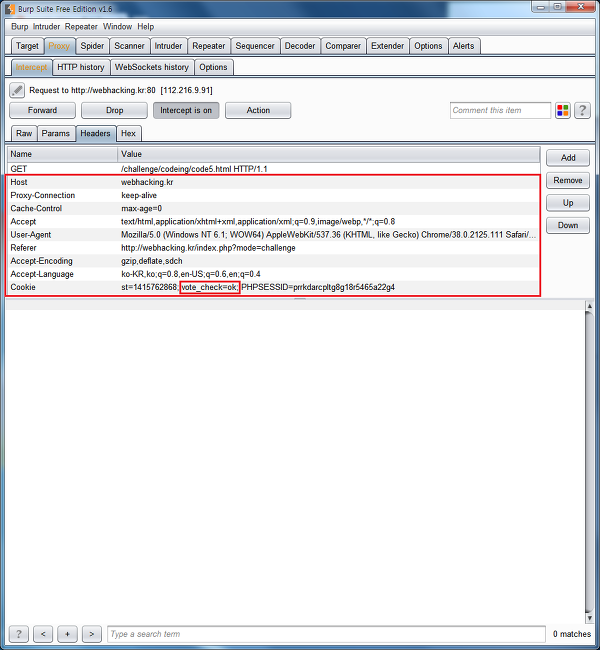This screenshot has width=600, height=650.
Task: Click the vertical scrollbar of the lower pane
Action: [590, 462]
